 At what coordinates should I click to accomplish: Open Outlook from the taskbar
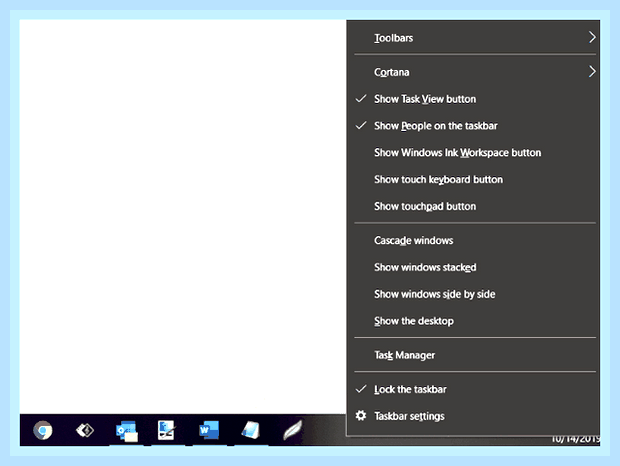coord(127,431)
